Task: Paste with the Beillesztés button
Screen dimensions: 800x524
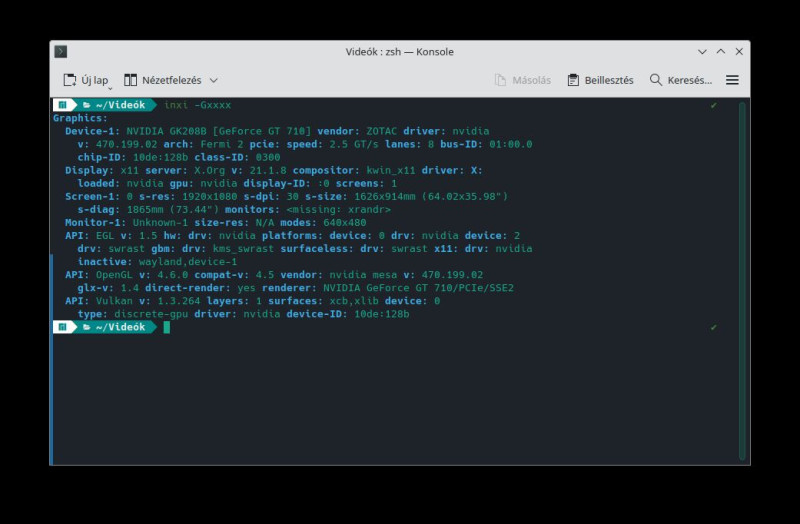Action: point(601,80)
